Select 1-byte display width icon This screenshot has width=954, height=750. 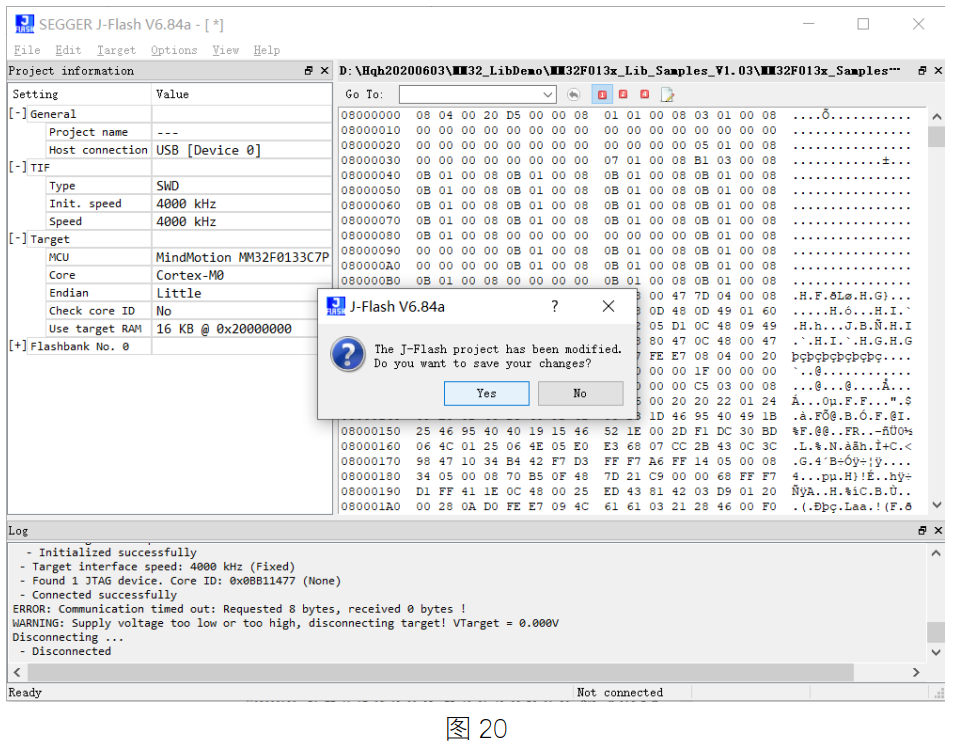602,94
